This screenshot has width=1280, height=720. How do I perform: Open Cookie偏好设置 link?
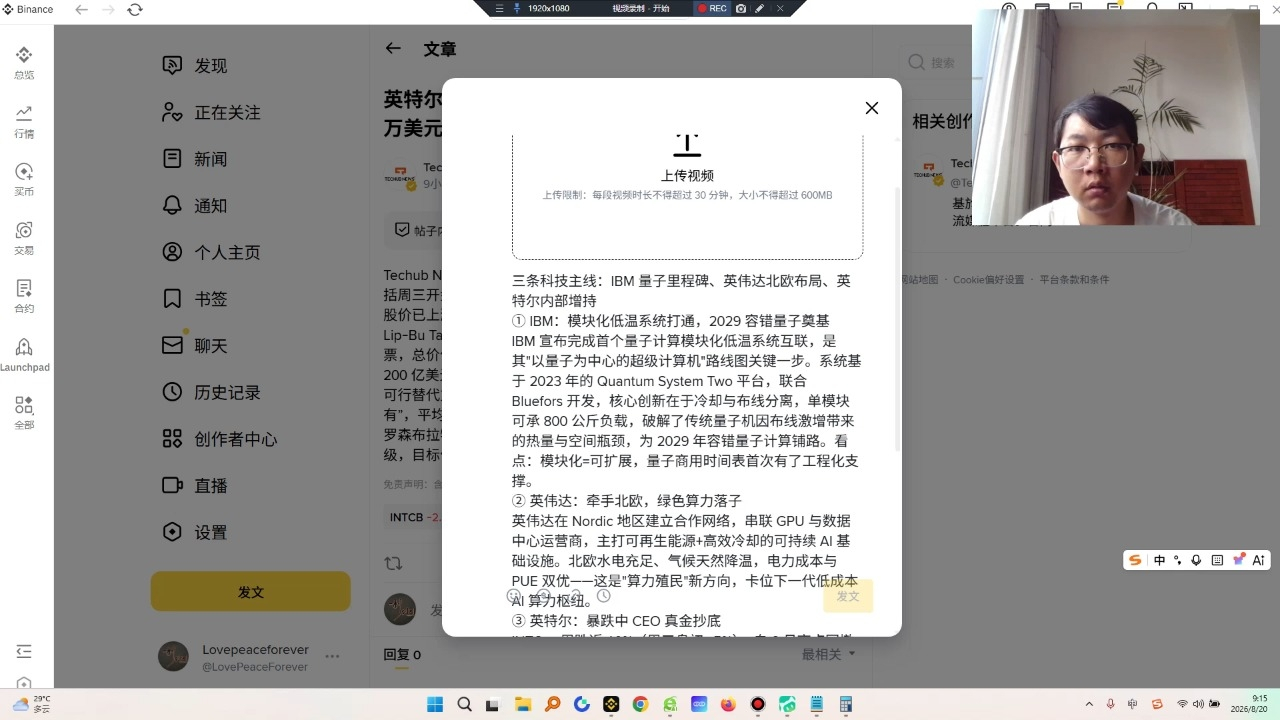988,280
